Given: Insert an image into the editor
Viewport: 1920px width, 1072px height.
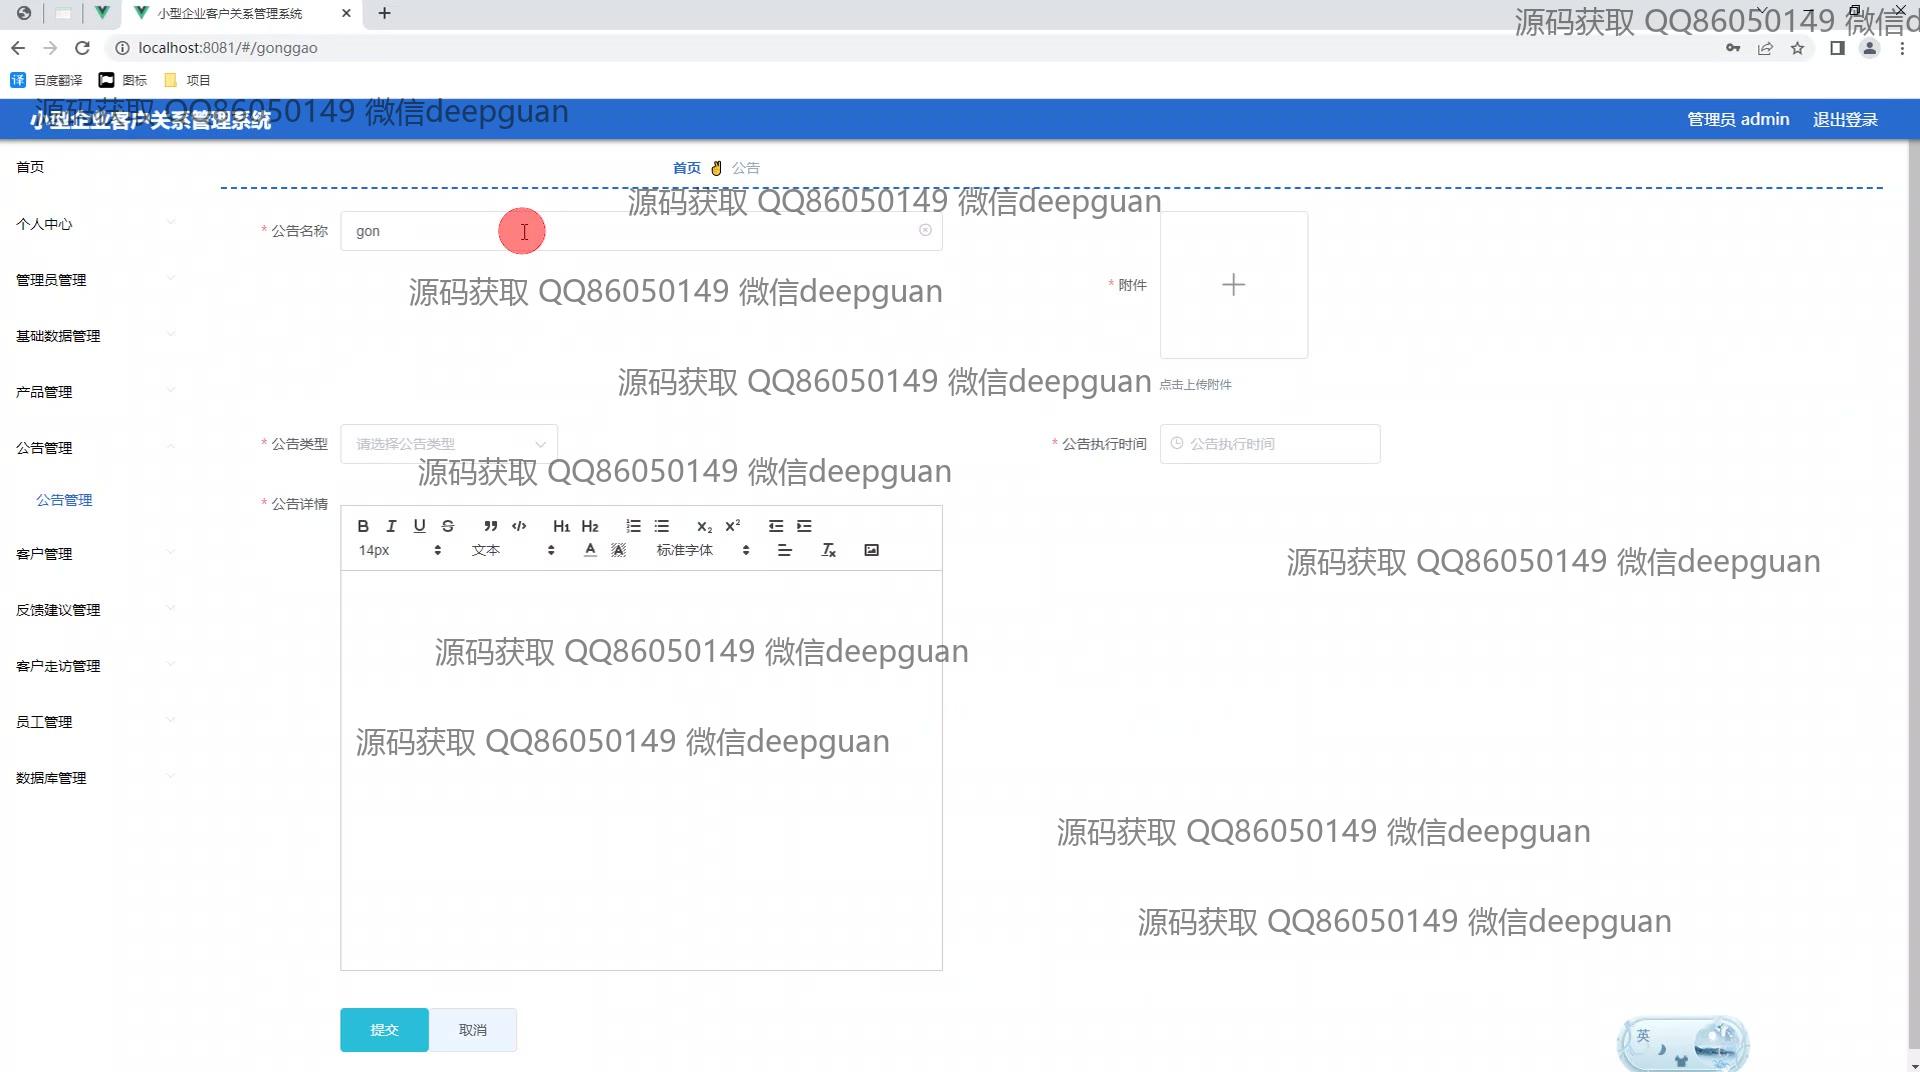Looking at the screenshot, I should coord(871,550).
